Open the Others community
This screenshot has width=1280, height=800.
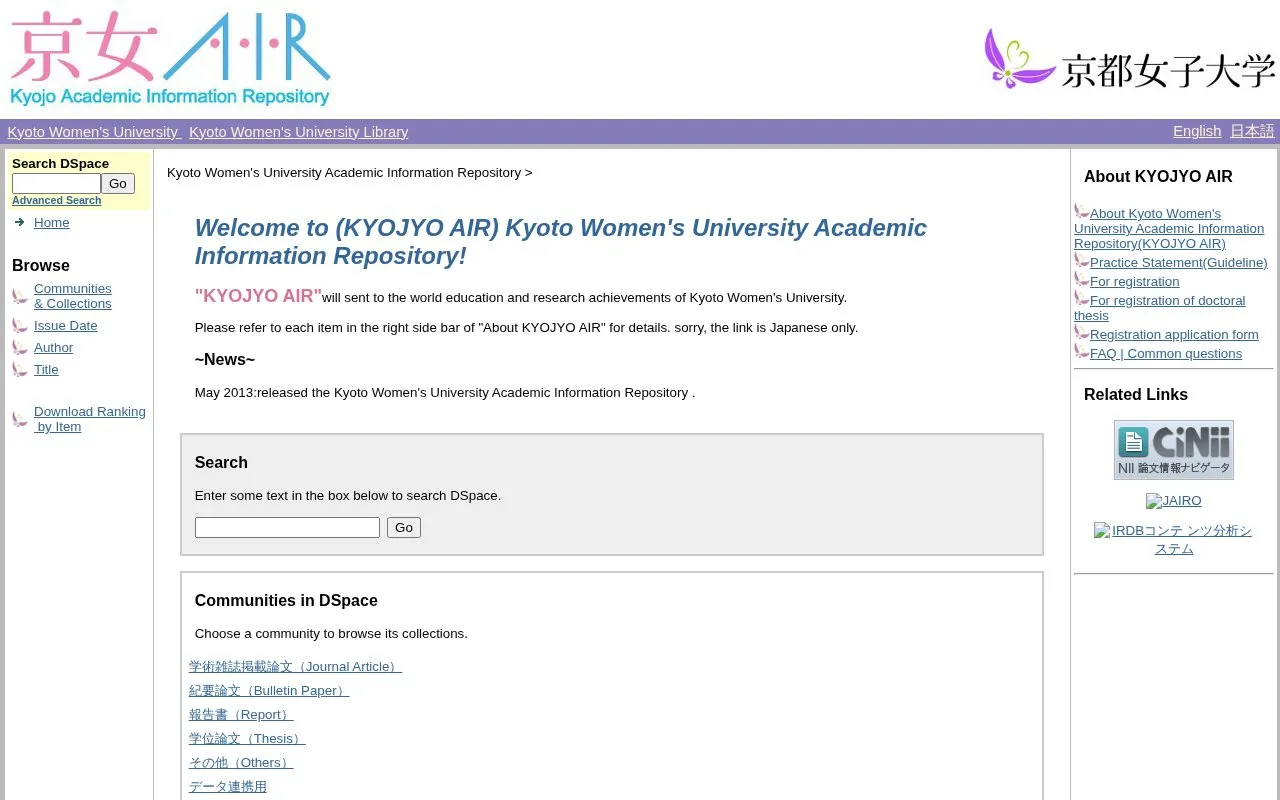[241, 763]
